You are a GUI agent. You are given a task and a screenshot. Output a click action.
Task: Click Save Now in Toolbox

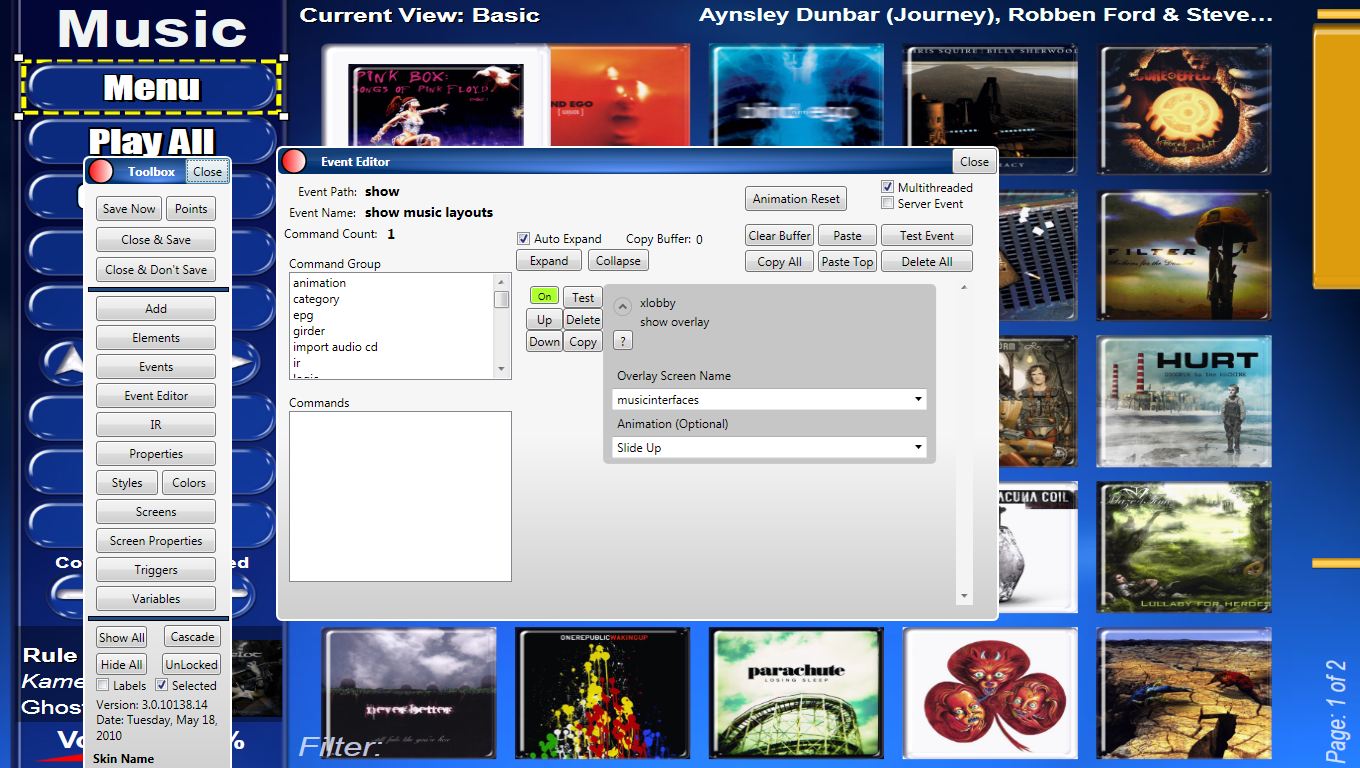point(129,209)
